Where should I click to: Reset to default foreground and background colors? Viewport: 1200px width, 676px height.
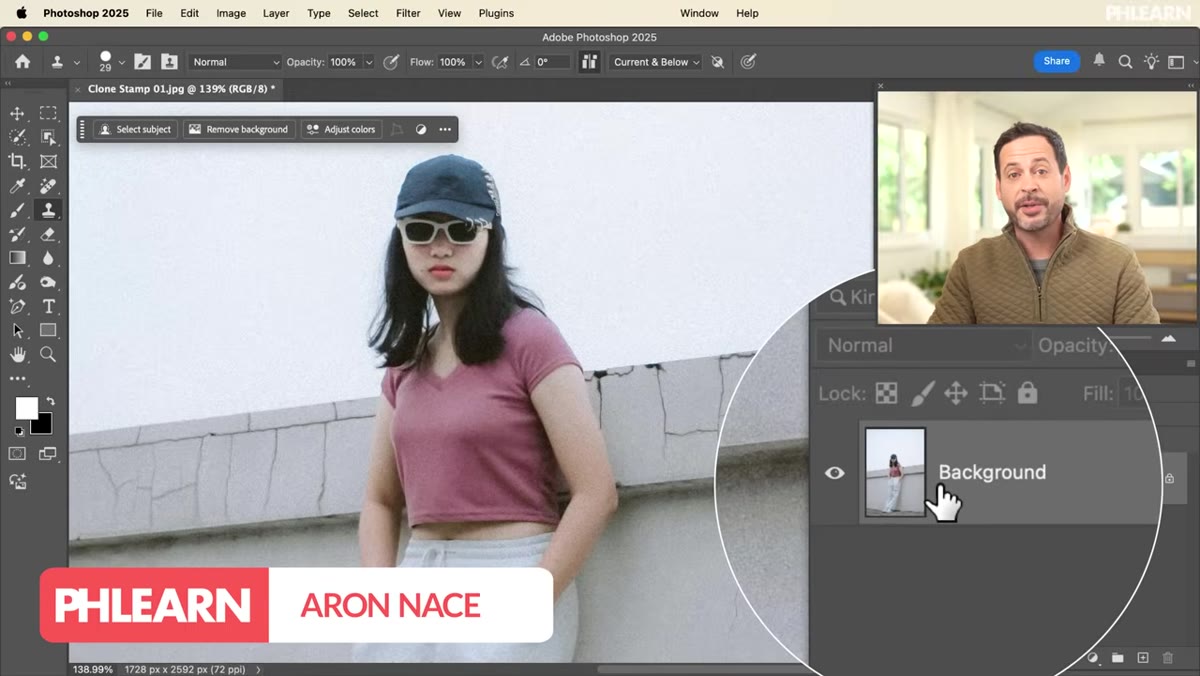[x=17, y=431]
